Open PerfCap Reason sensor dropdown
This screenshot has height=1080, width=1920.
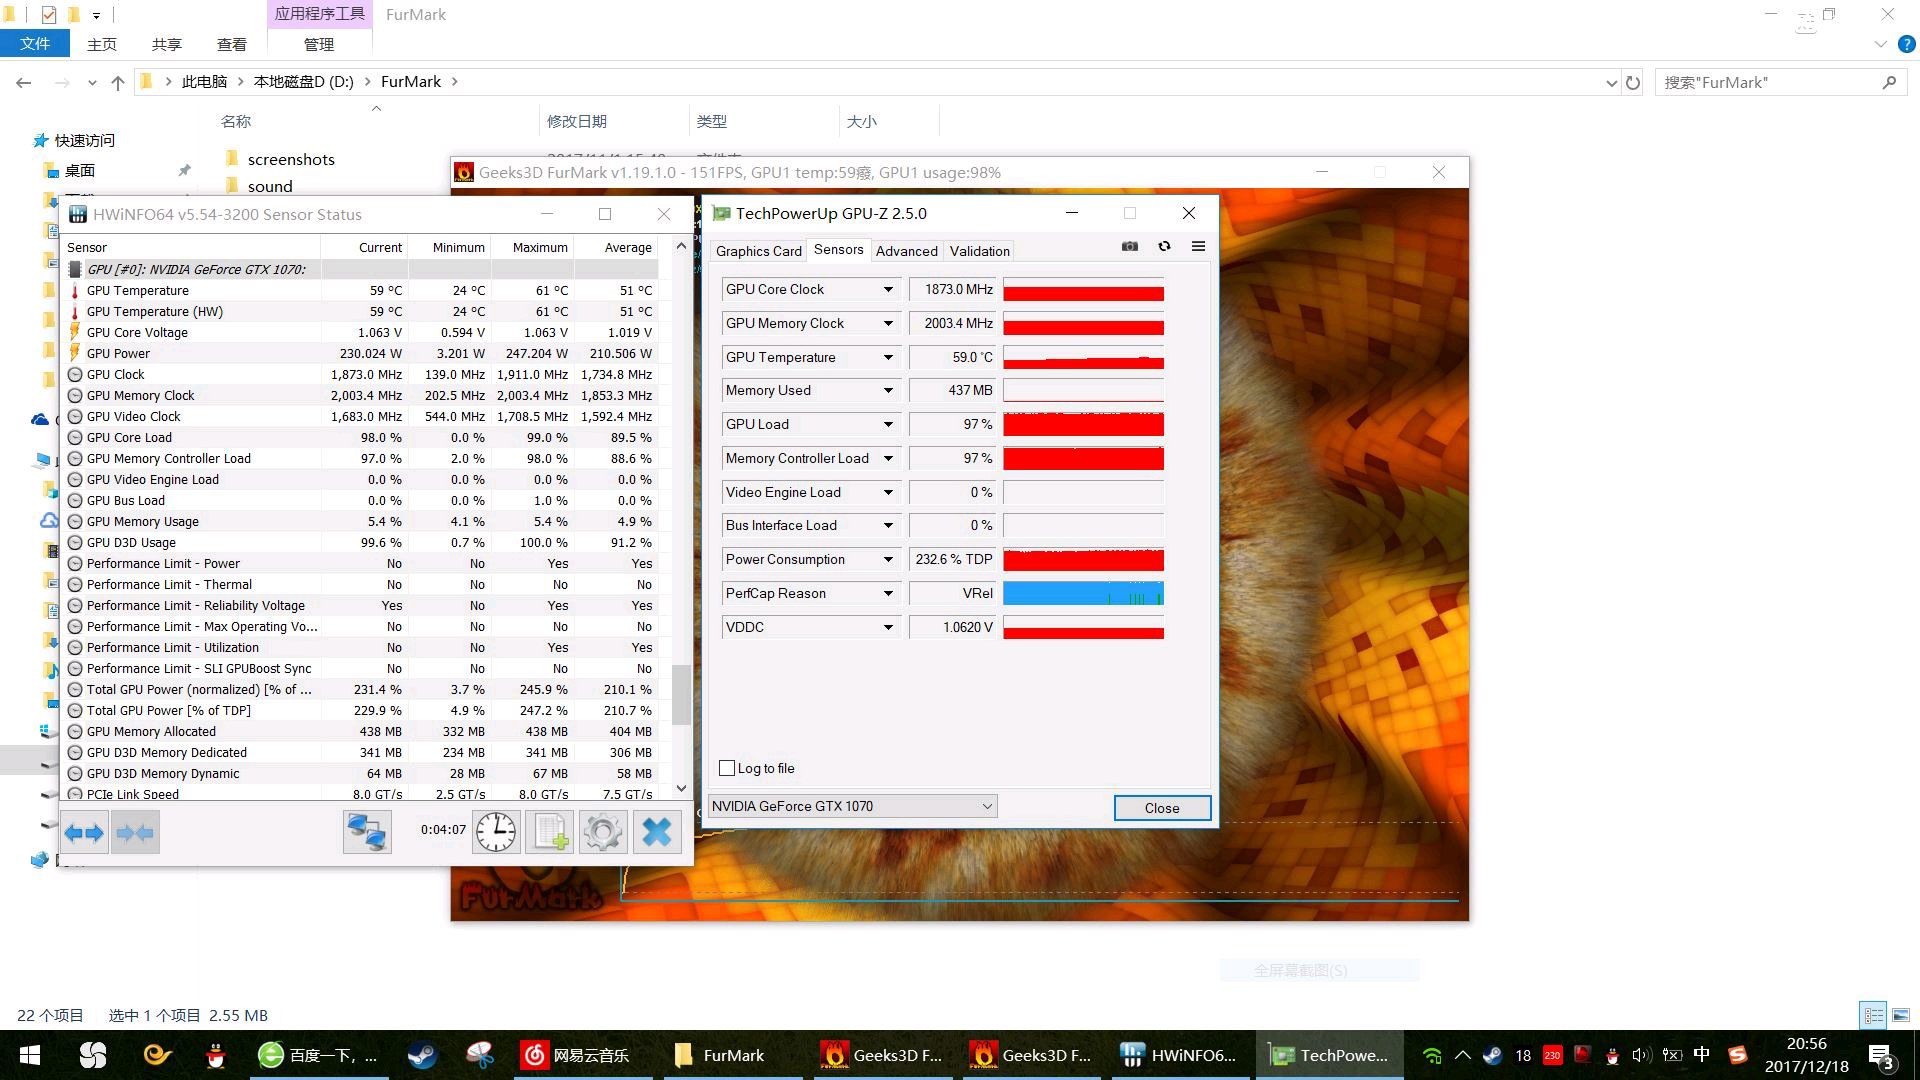tap(887, 594)
